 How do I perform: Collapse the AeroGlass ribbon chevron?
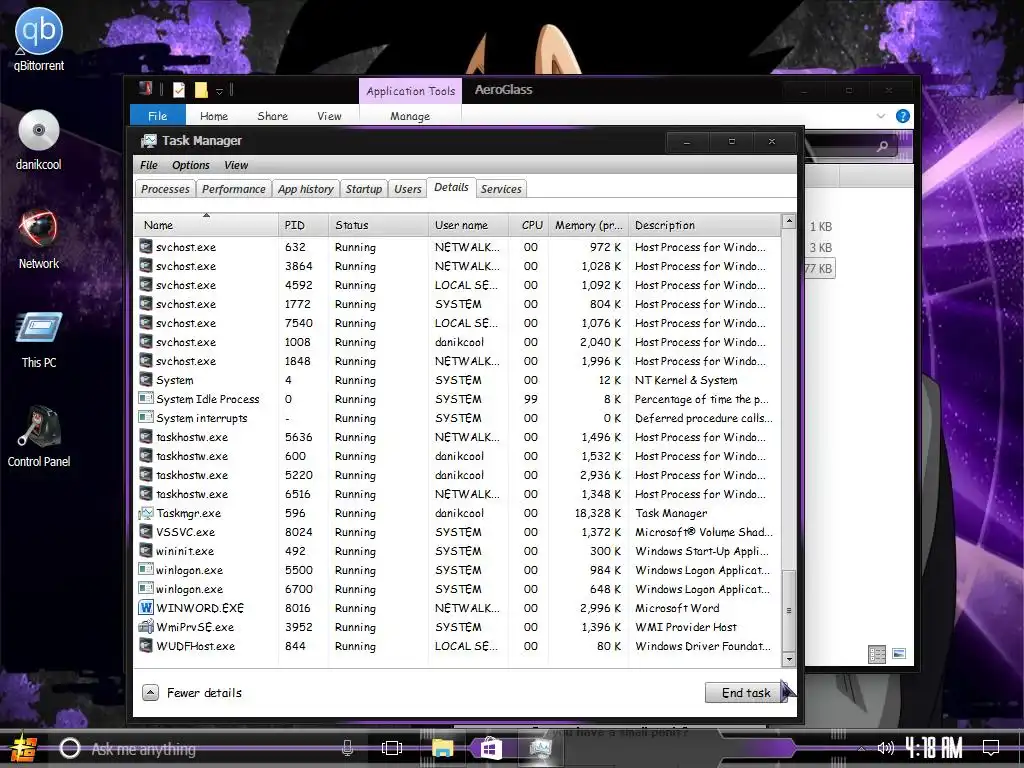pos(881,116)
